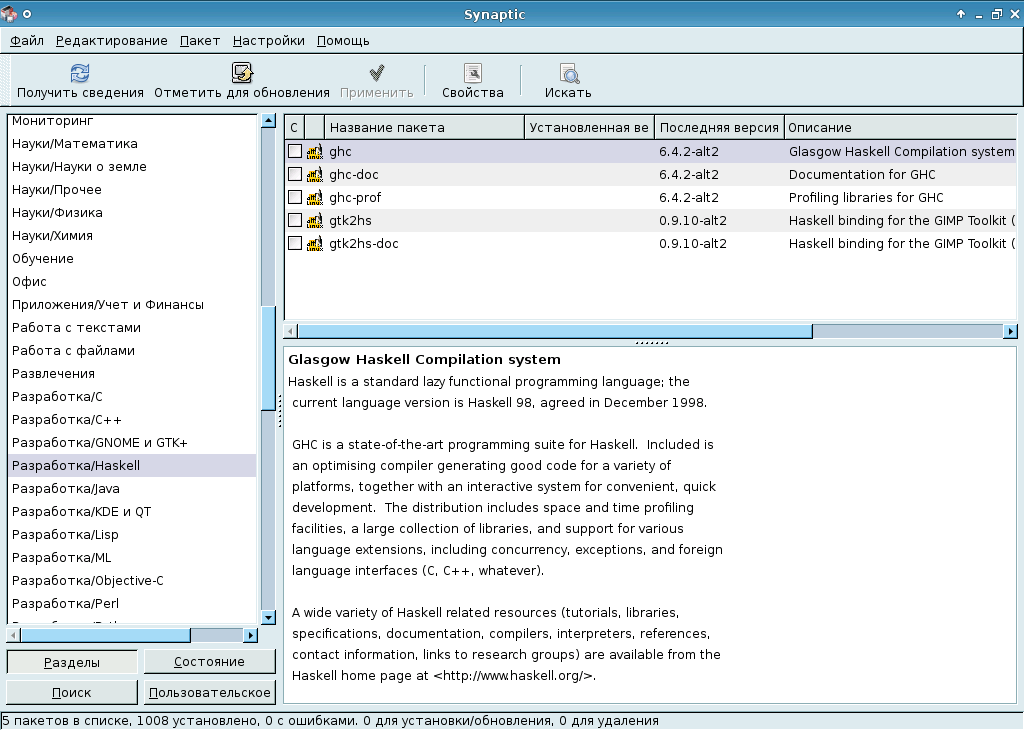Click the ghc package distribution icon
1024x730 pixels.
coord(315,152)
